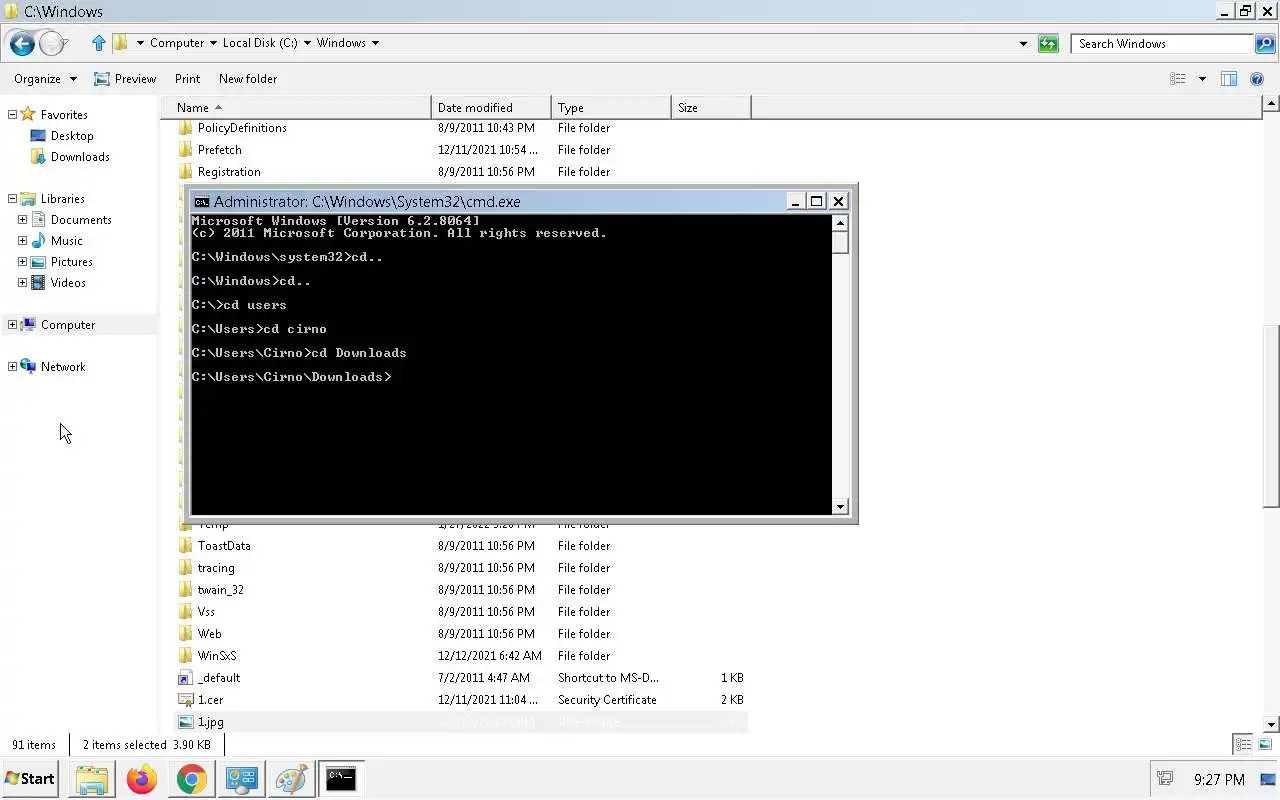Expand the Videos library
1280x800 pixels.
pyautogui.click(x=22, y=283)
